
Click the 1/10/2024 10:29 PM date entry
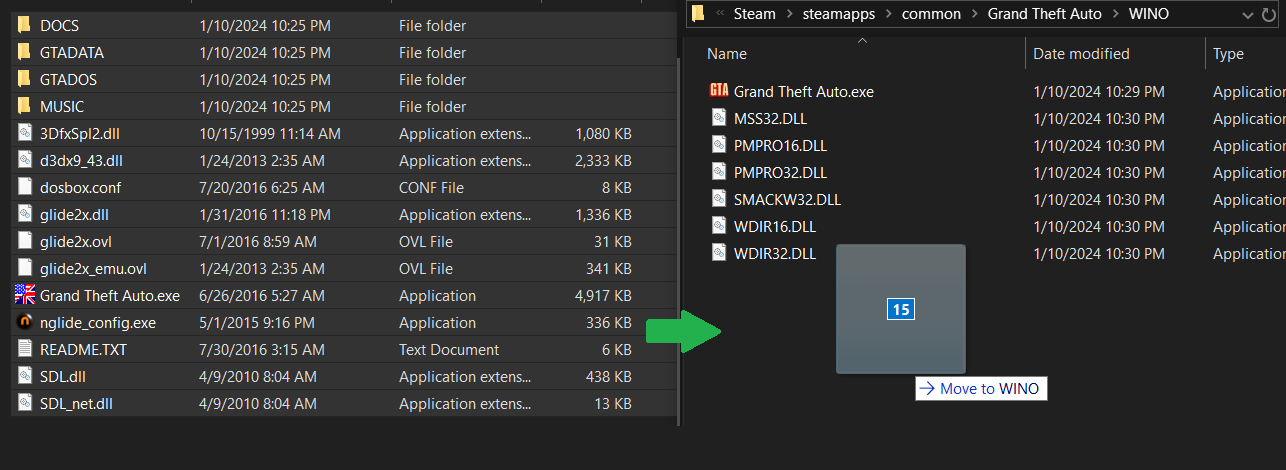click(x=1098, y=91)
